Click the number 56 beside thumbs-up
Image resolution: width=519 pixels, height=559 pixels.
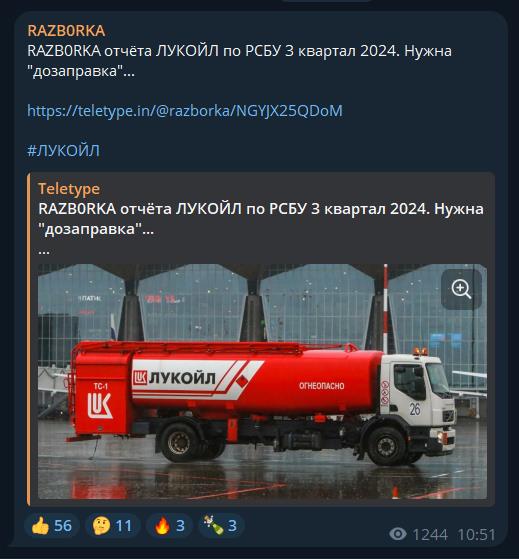tap(63, 526)
